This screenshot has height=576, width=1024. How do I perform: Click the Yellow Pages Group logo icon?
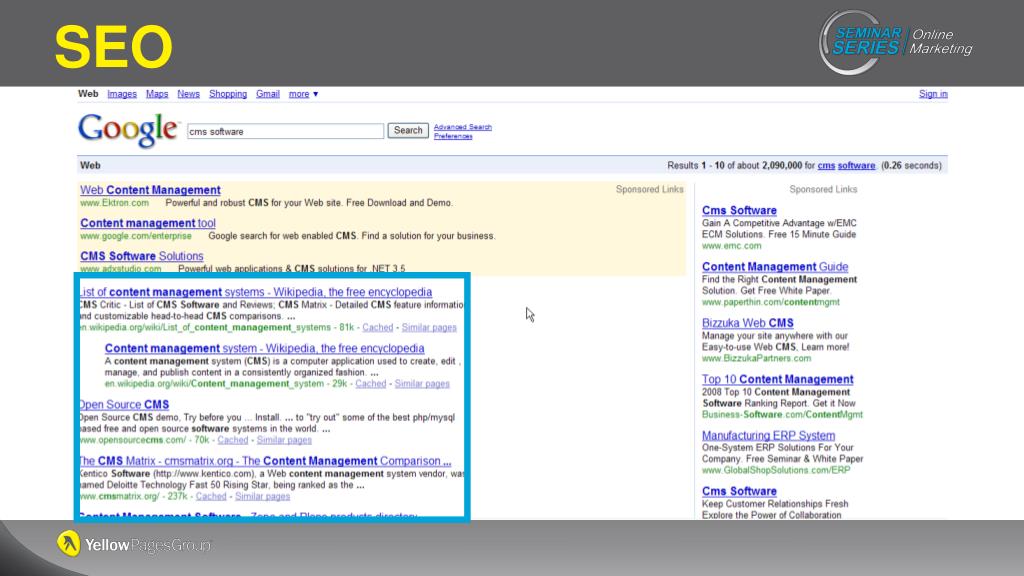69,543
